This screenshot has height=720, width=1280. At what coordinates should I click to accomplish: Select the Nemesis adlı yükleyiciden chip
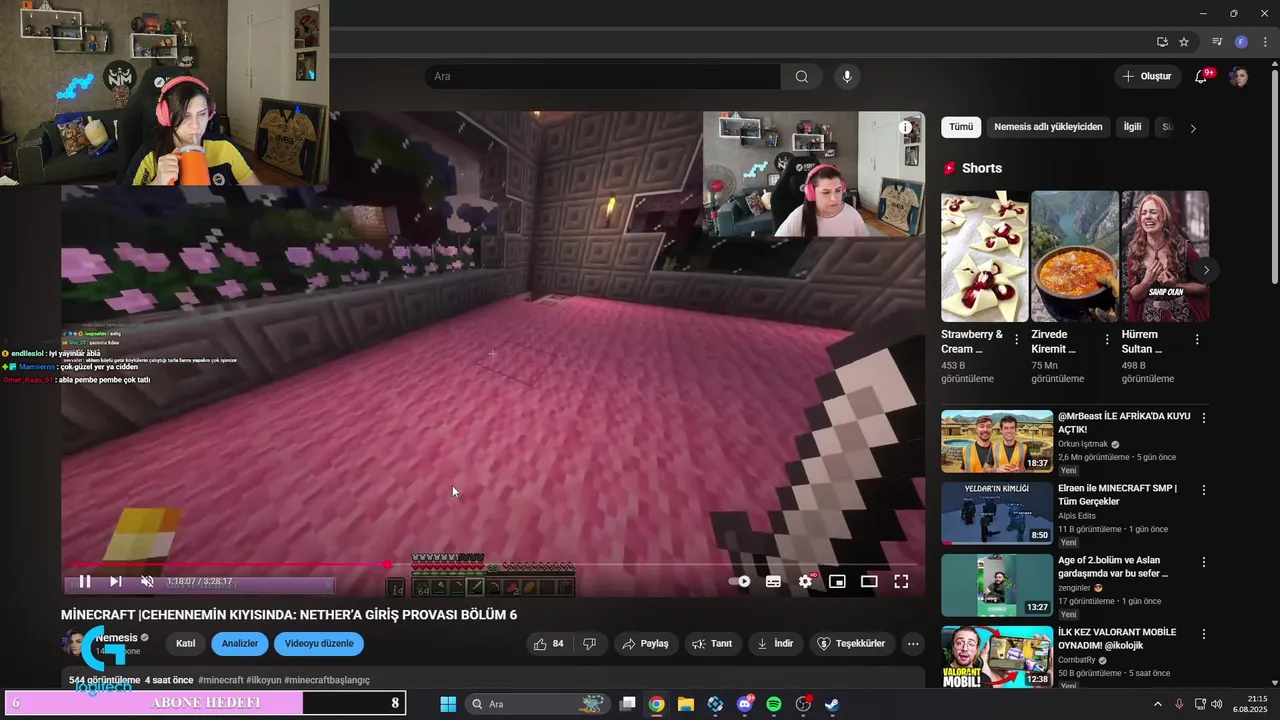click(1048, 127)
